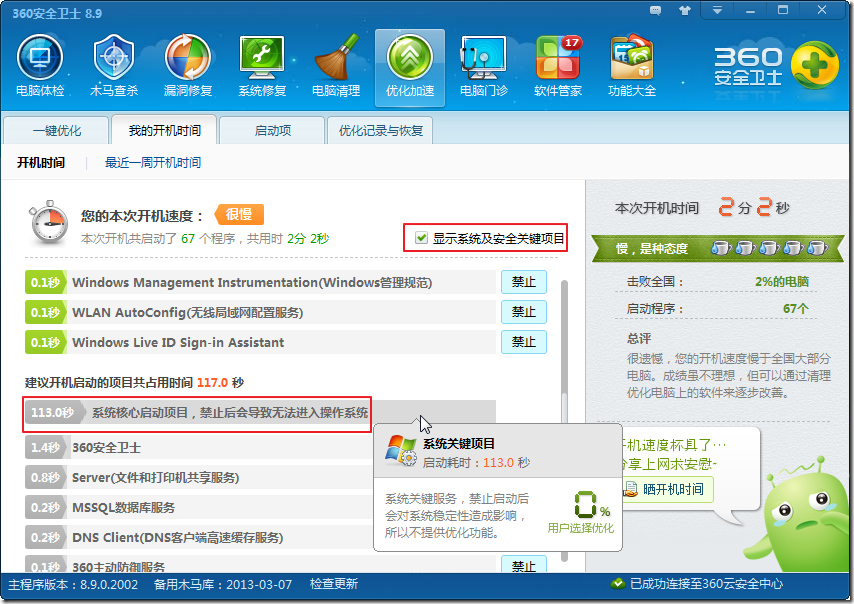Click 禁止 for Windows Management Instrumentation
Screen dimensions: 854x604
click(523, 282)
